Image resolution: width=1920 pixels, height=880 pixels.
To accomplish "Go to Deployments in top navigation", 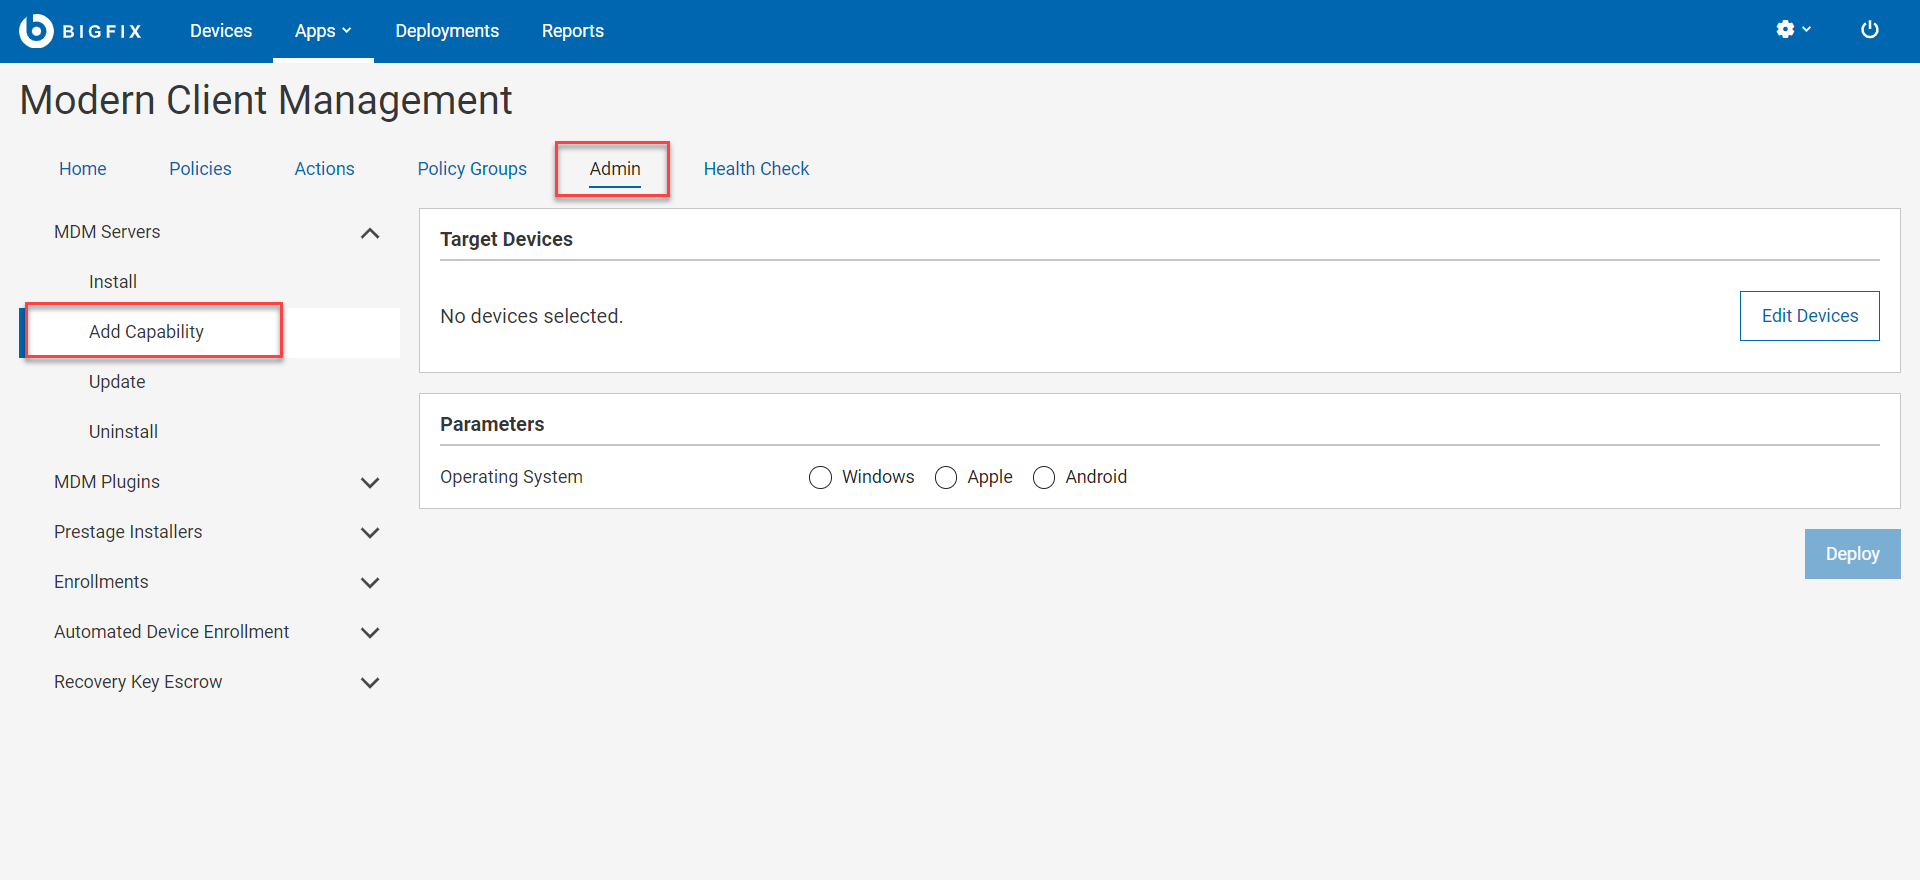I will click(447, 31).
